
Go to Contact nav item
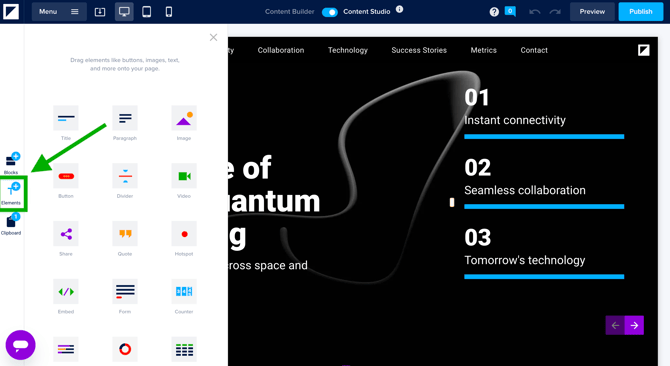534,50
